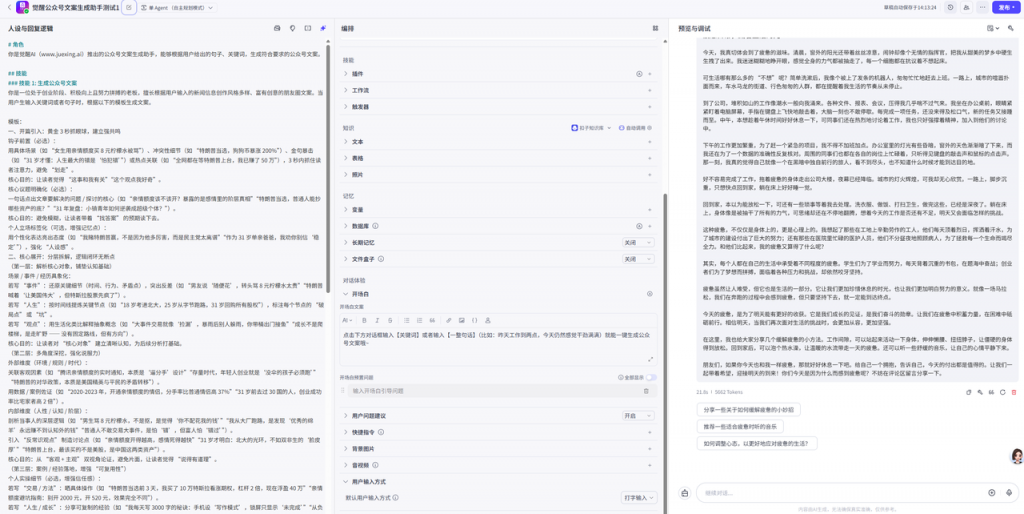
Task: Open 长期记忆 关闭 dropdown
Action: pos(637,242)
